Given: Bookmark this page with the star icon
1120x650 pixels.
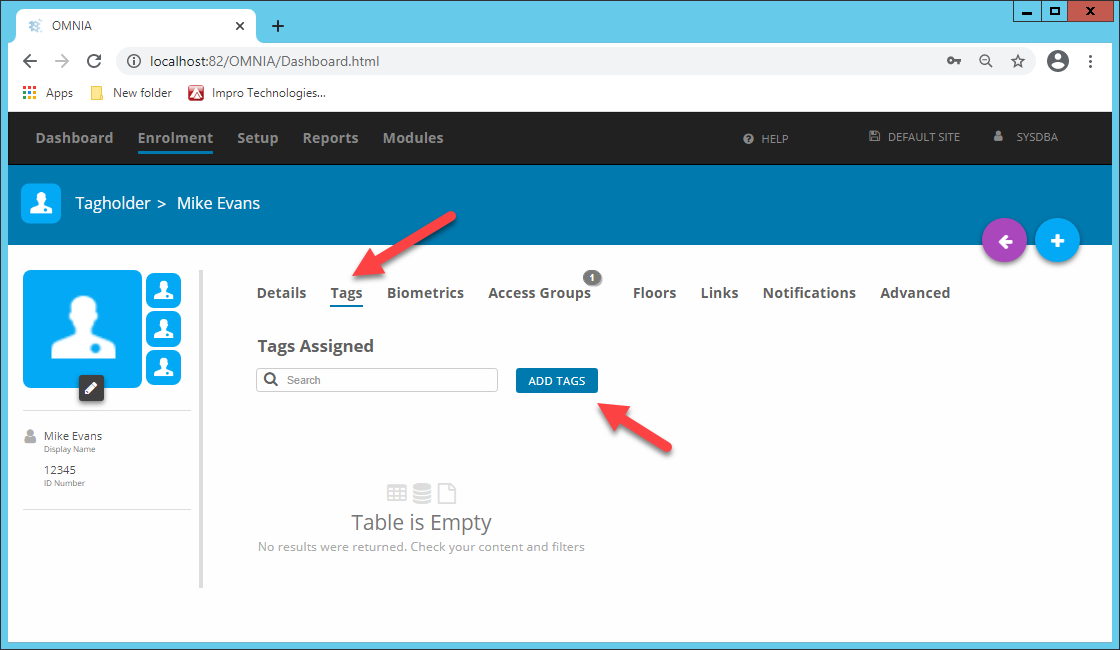Looking at the screenshot, I should pyautogui.click(x=1018, y=61).
